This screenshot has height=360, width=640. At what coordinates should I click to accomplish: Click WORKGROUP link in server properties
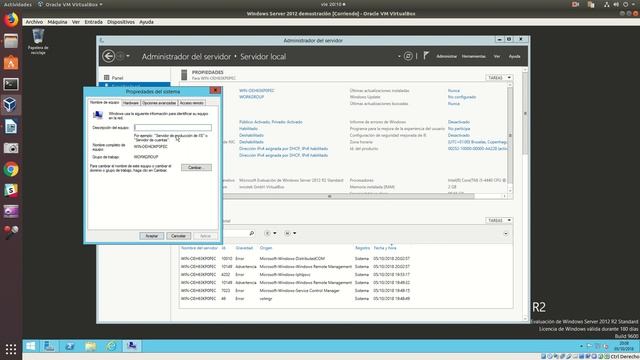click(x=251, y=97)
